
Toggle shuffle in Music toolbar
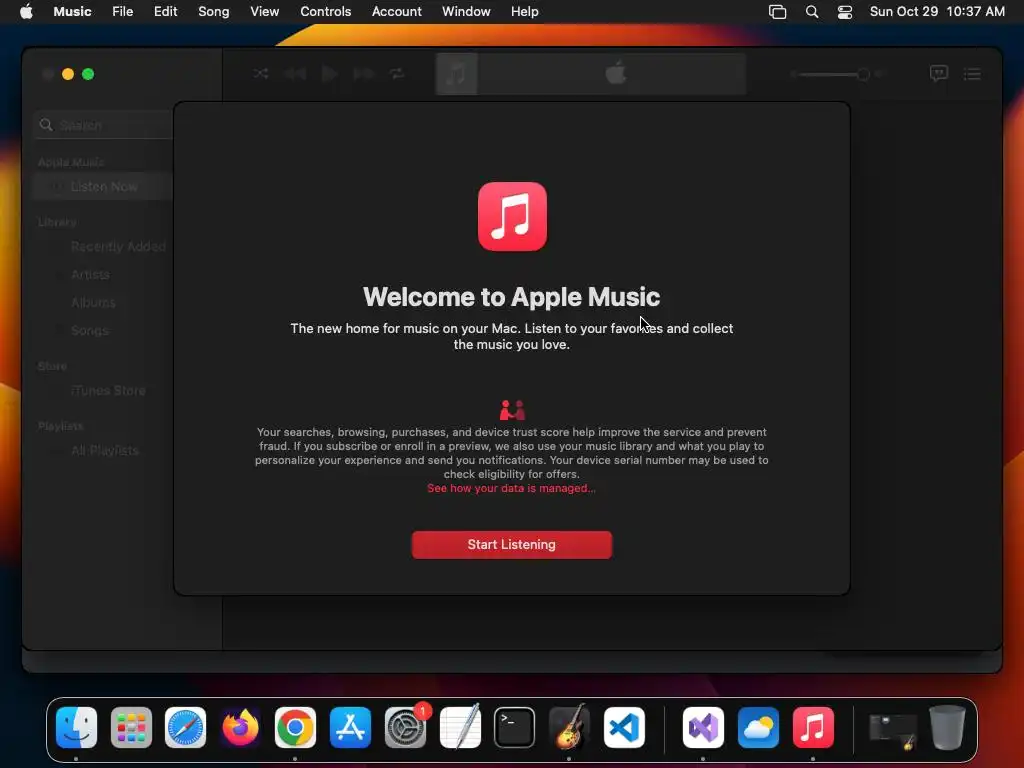click(x=261, y=74)
